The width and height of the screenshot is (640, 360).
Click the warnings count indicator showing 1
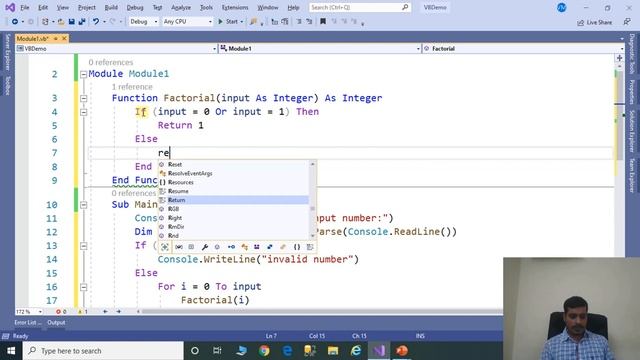pos(83,311)
